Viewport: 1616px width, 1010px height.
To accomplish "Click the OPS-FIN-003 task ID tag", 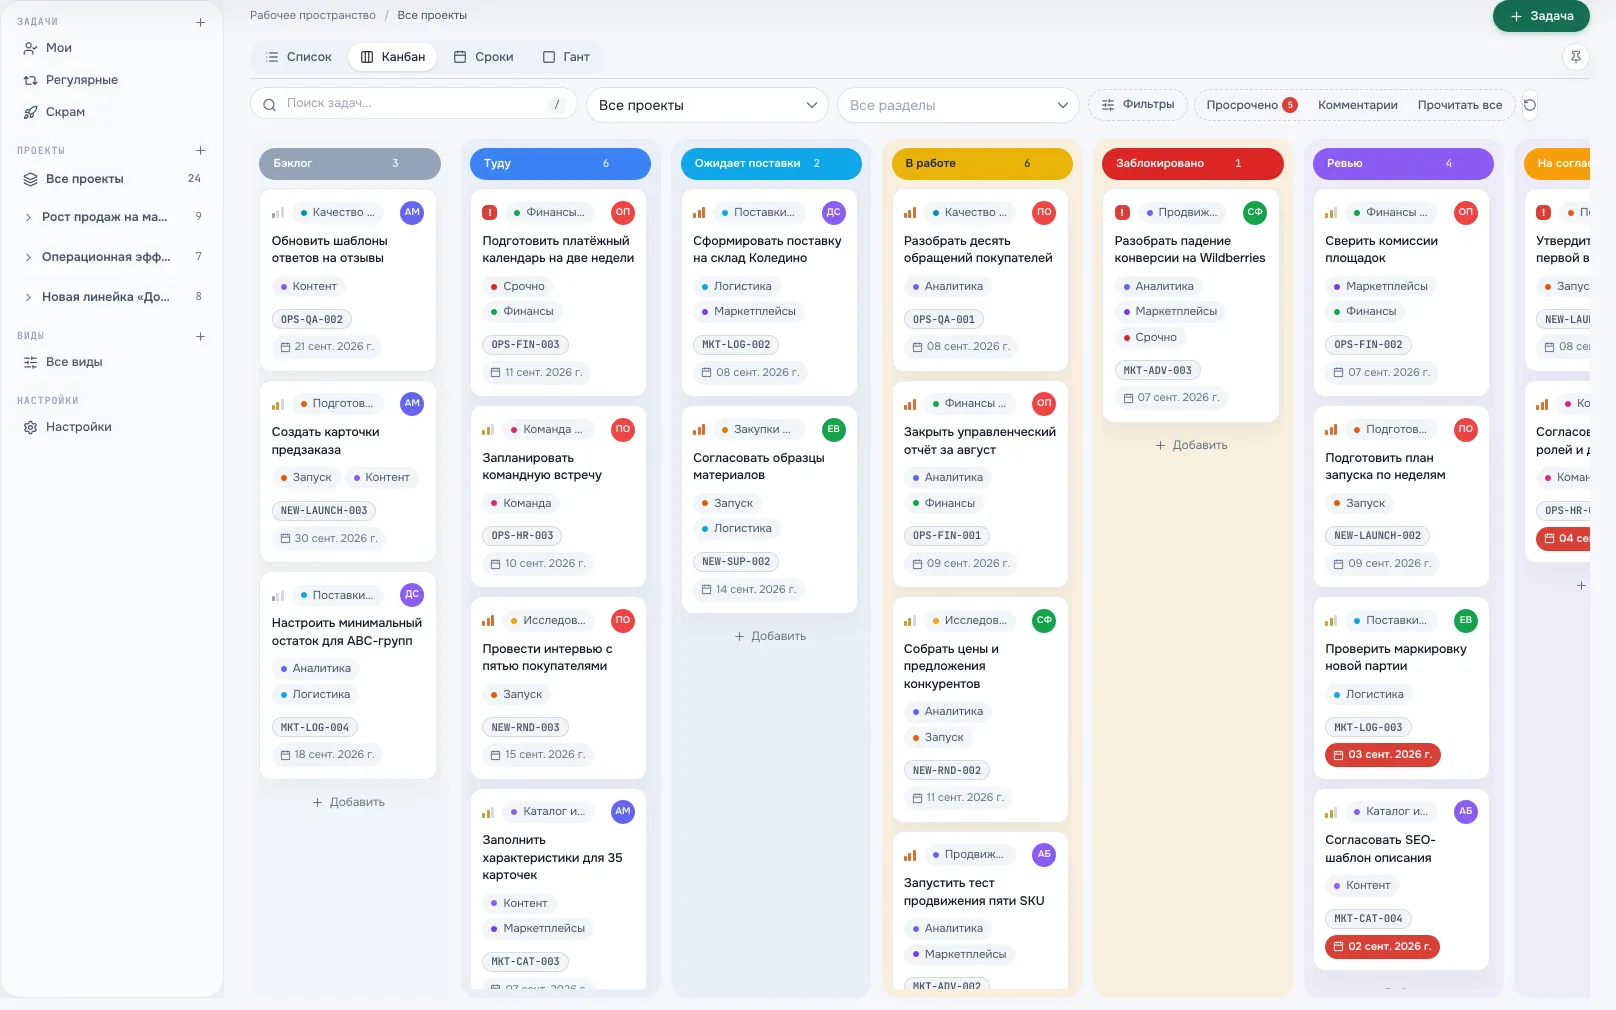I will tap(526, 345).
